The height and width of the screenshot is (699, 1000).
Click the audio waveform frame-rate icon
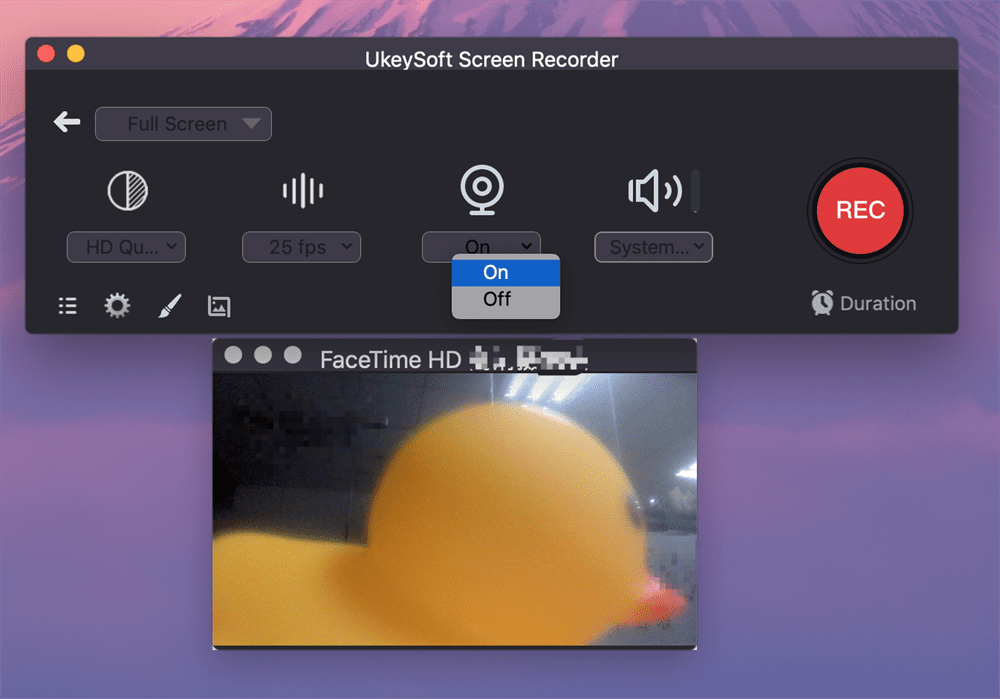click(301, 191)
